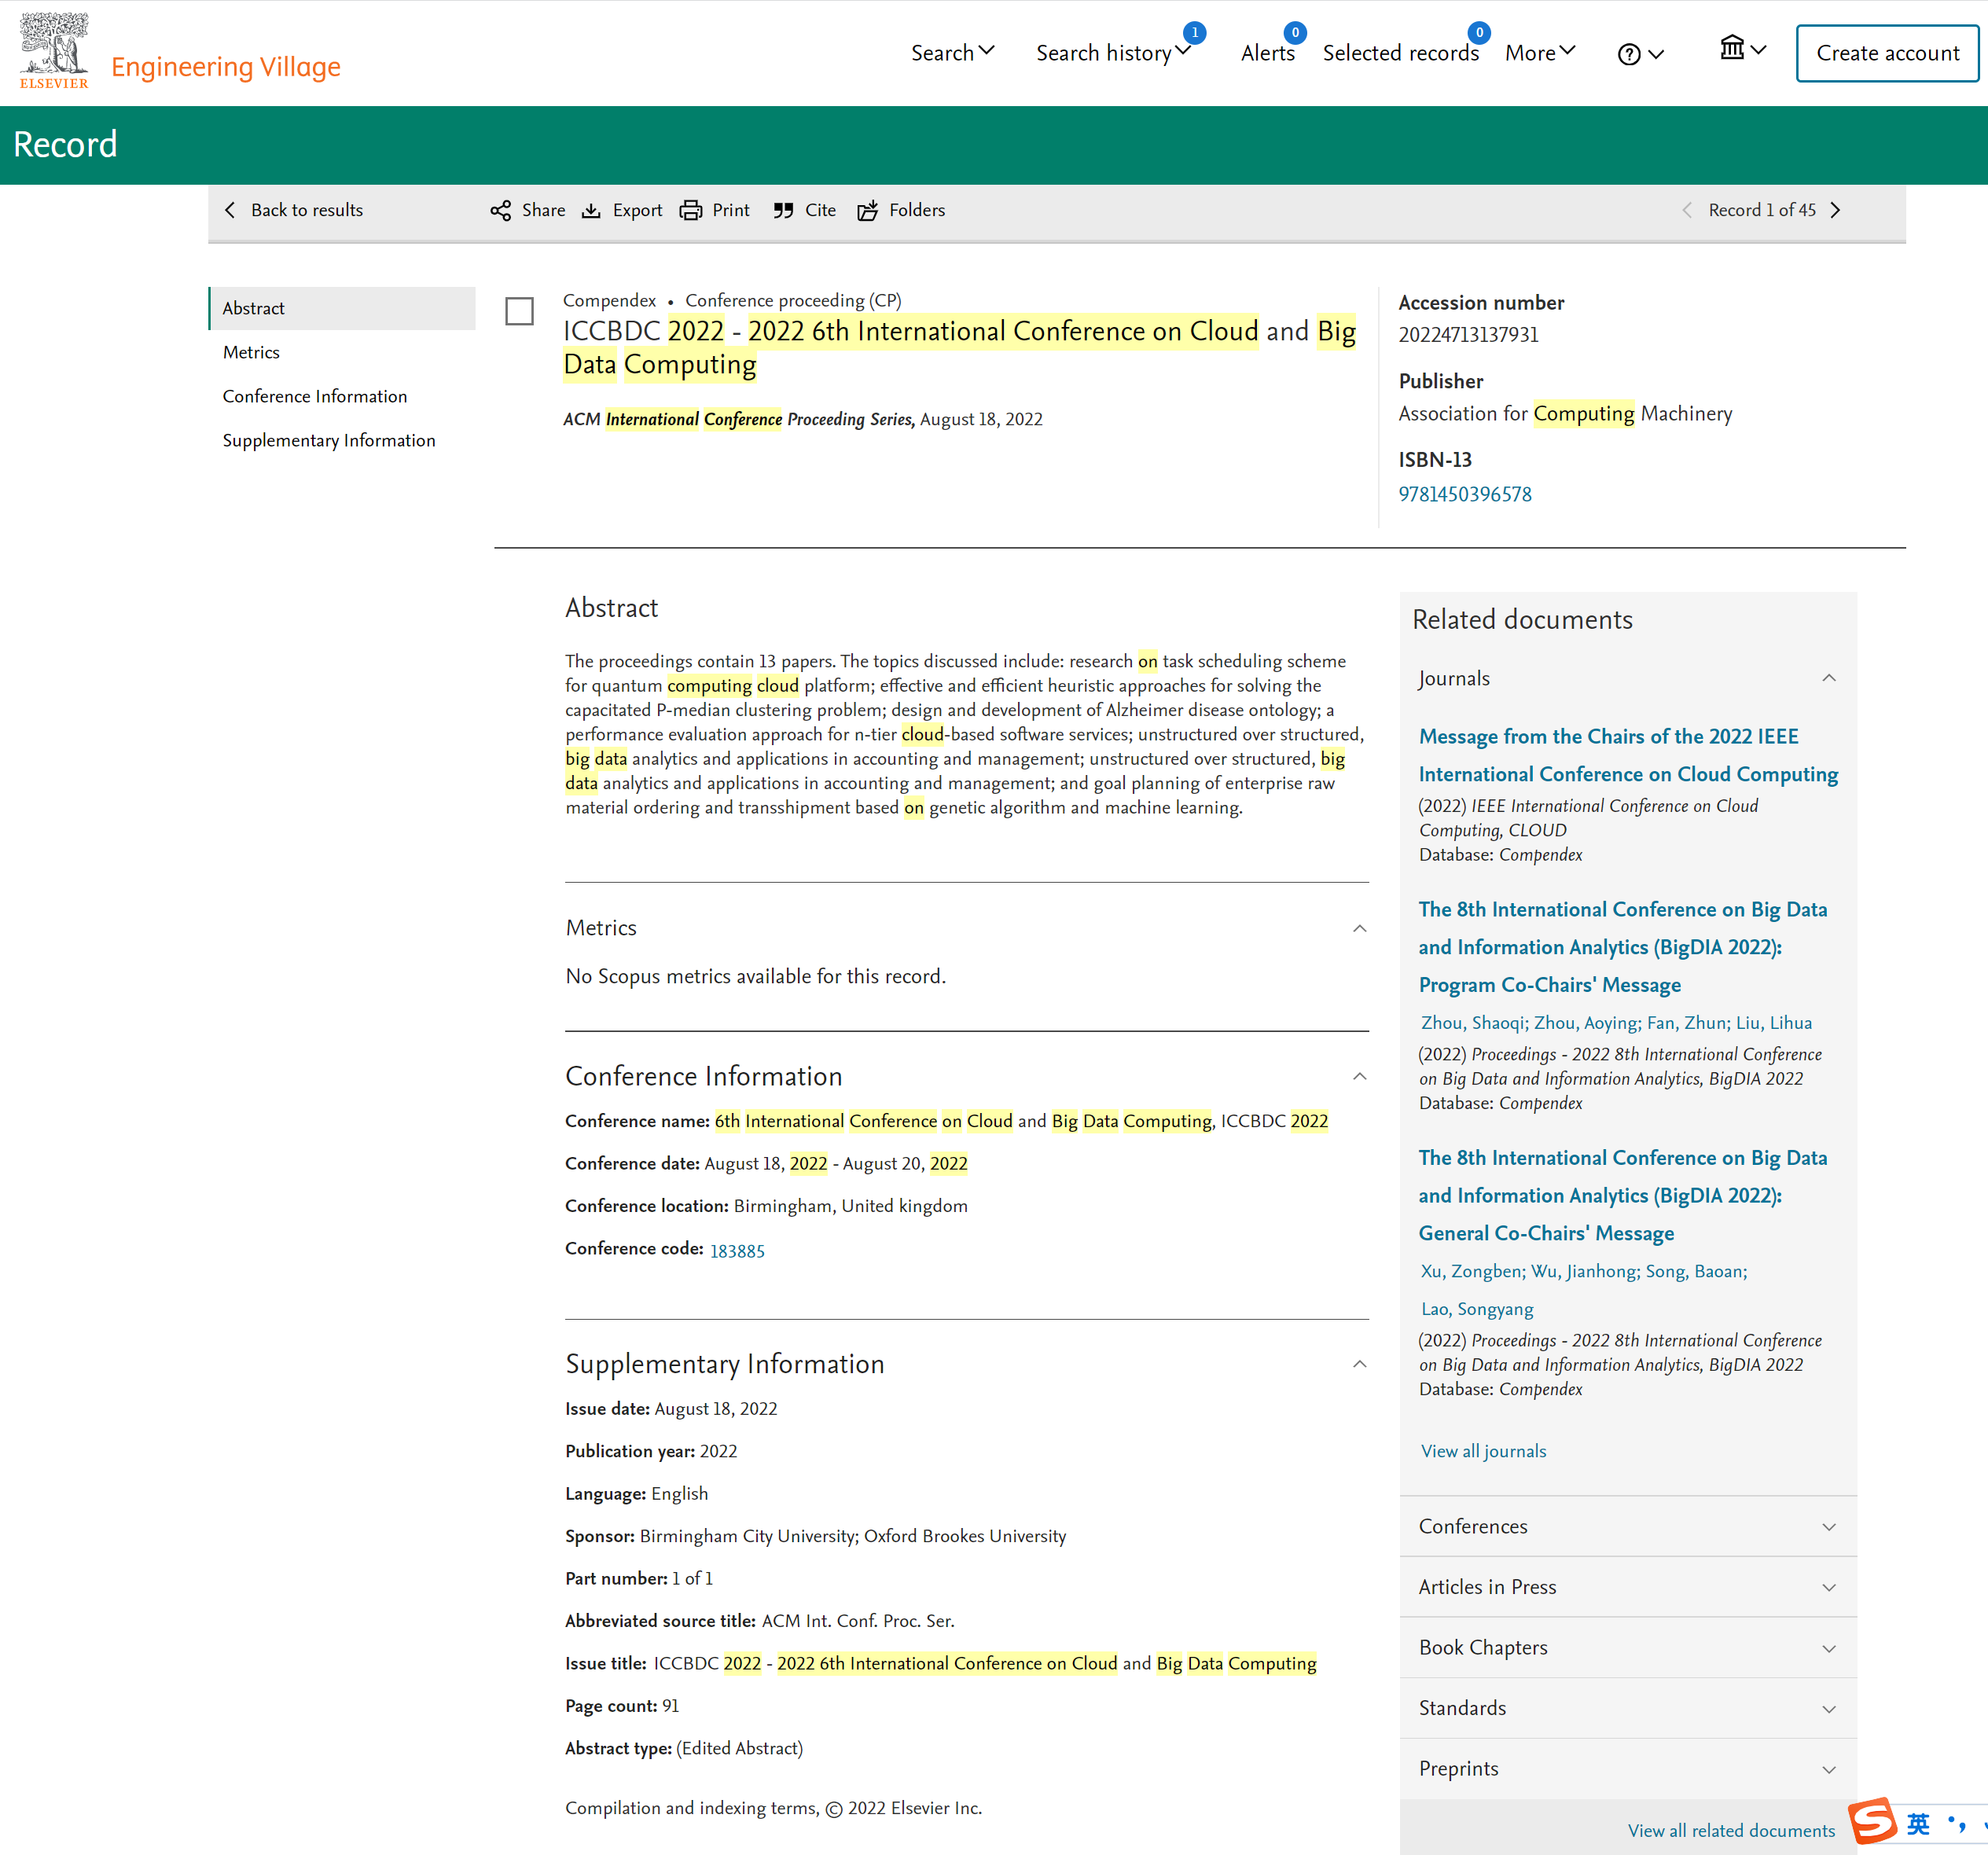
Task: Collapse the Metrics section
Action: click(x=1359, y=928)
